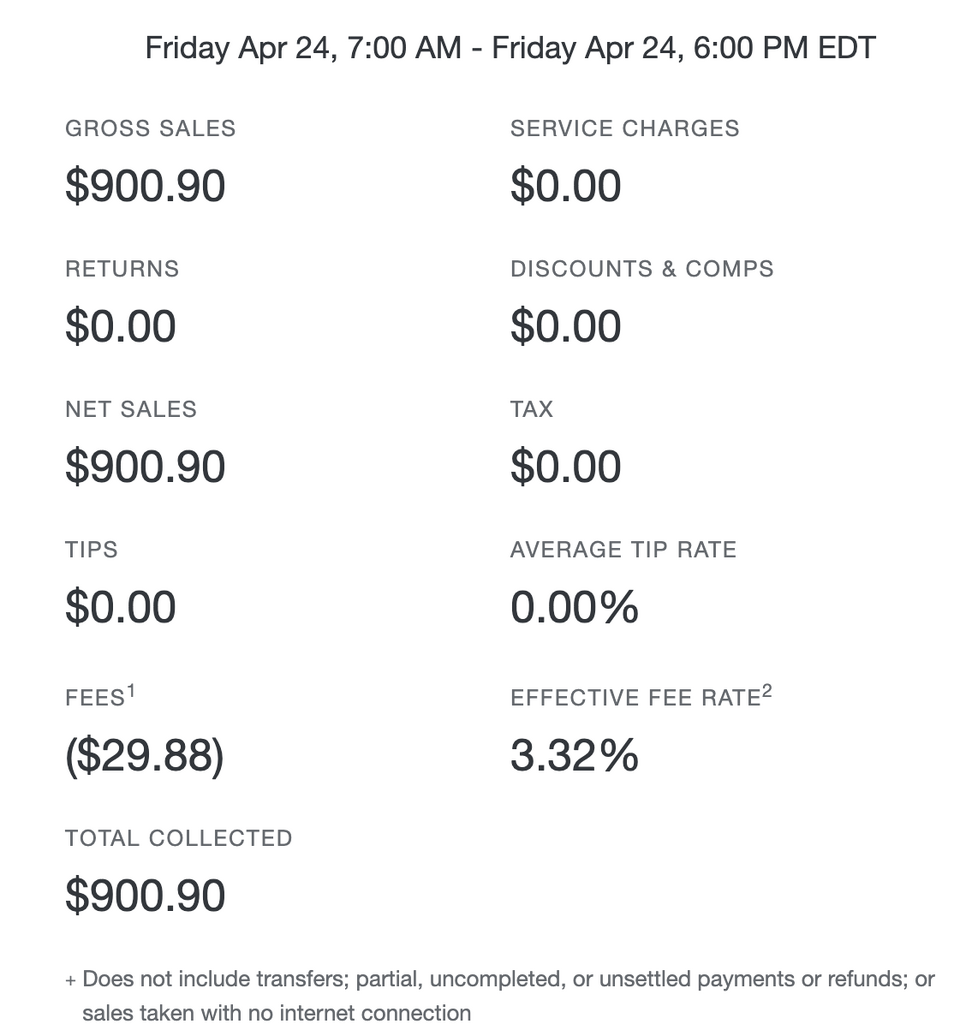Click the Fees footnote 1 superscript
The image size is (978, 1024).
131,691
